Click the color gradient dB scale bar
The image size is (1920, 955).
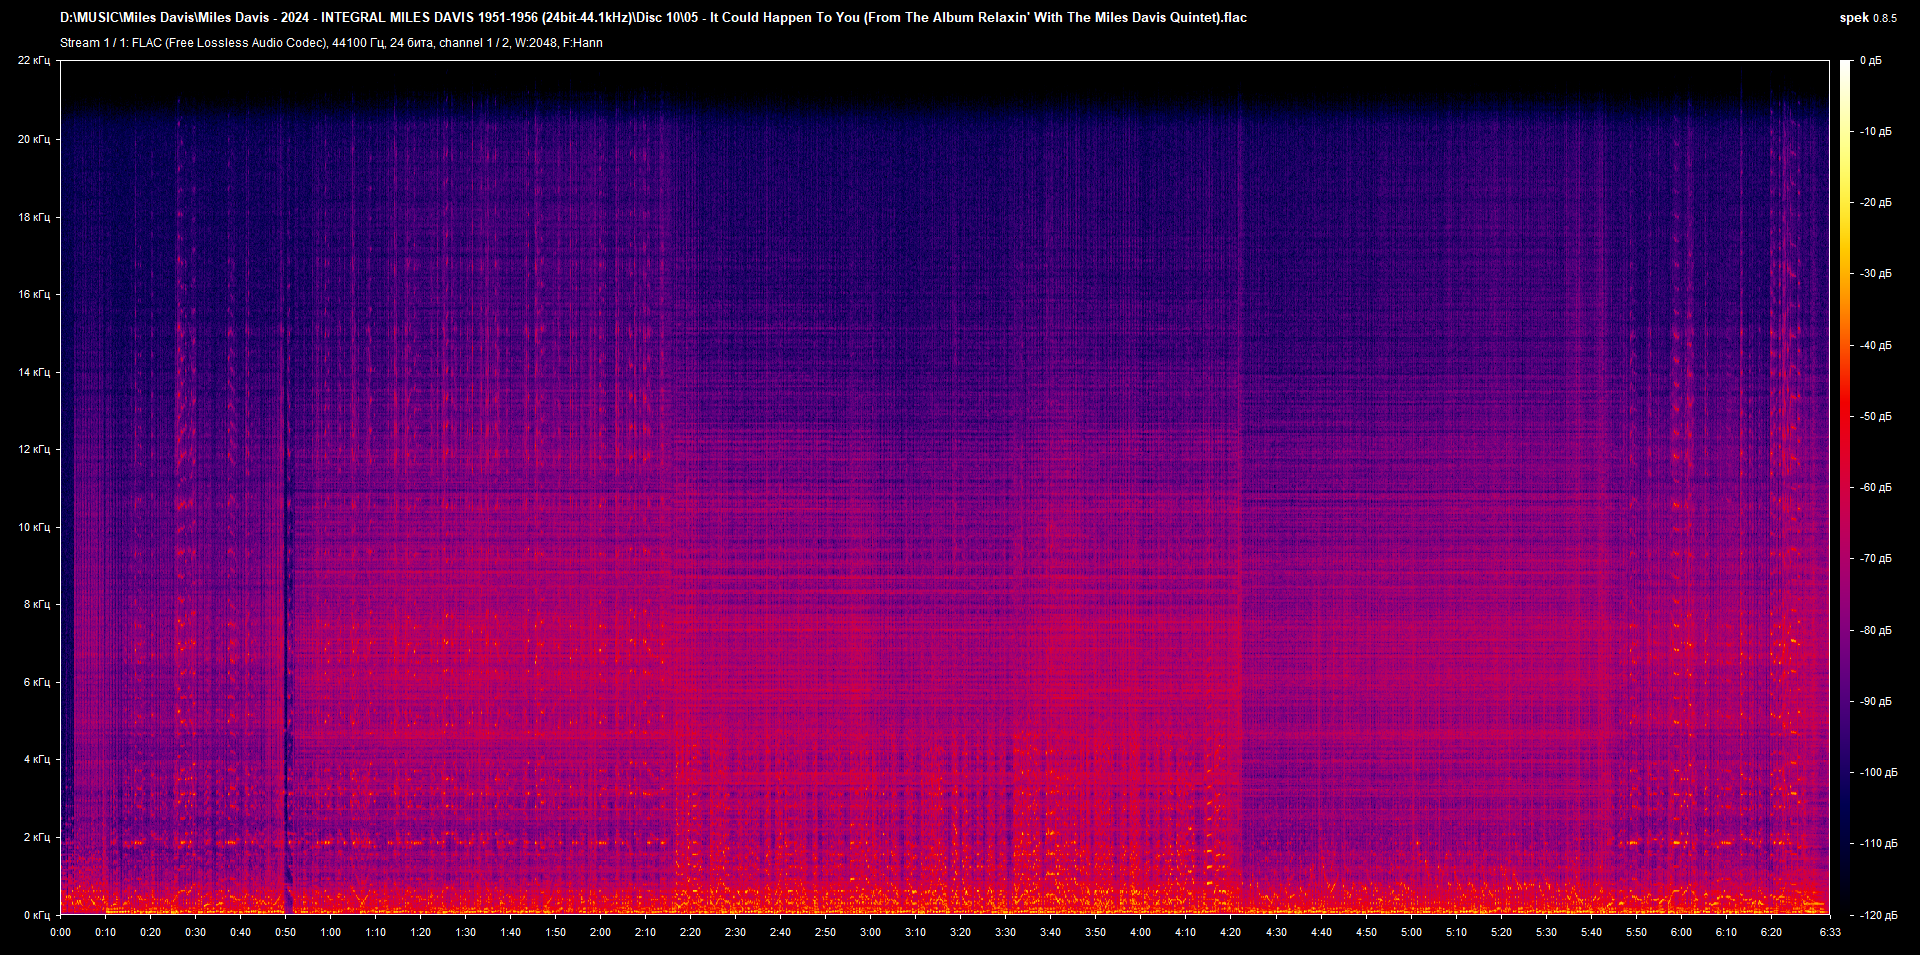(1846, 487)
